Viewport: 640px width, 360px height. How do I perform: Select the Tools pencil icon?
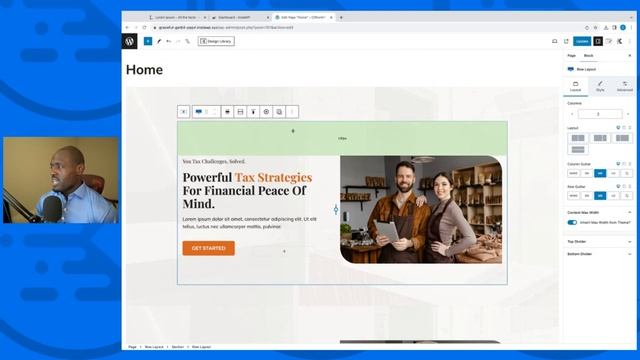click(x=159, y=41)
